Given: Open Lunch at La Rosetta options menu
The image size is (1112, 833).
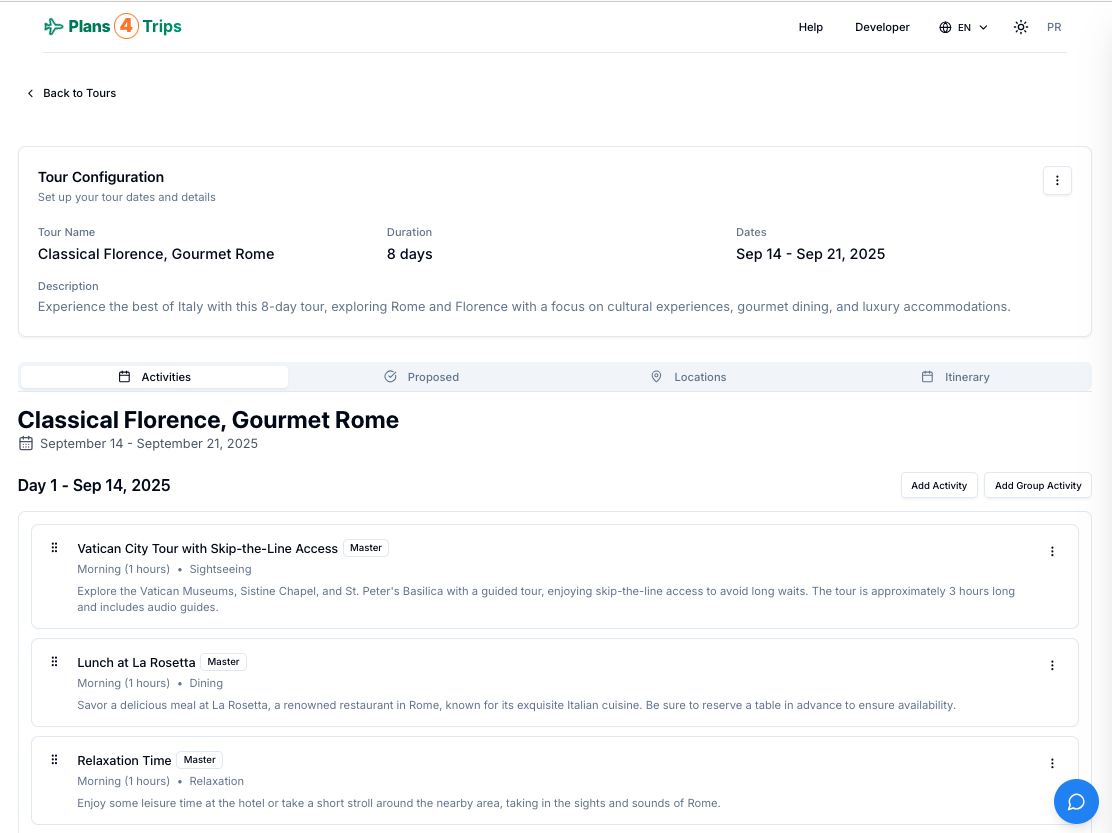Looking at the screenshot, I should [1052, 665].
